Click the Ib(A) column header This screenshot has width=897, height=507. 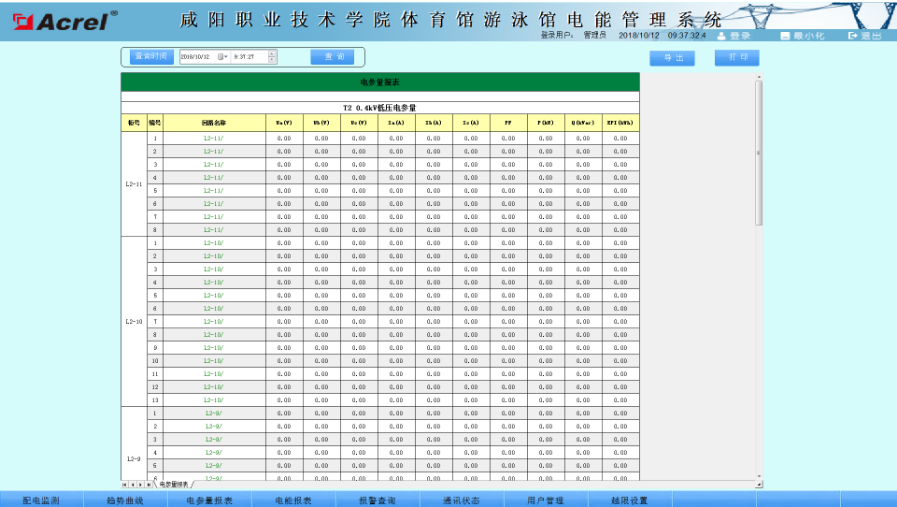pyautogui.click(x=434, y=123)
